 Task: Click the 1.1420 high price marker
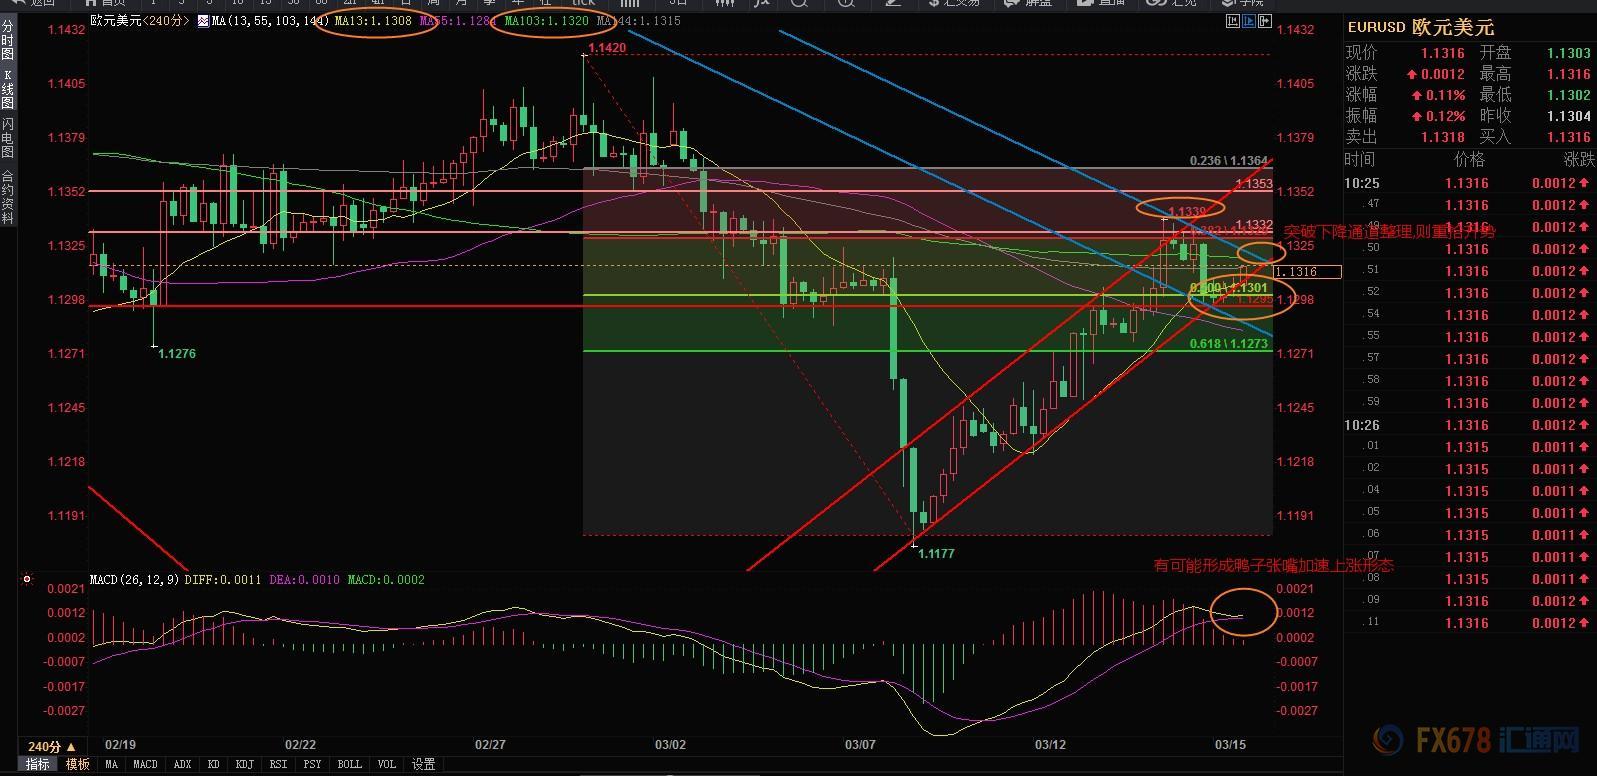(607, 48)
